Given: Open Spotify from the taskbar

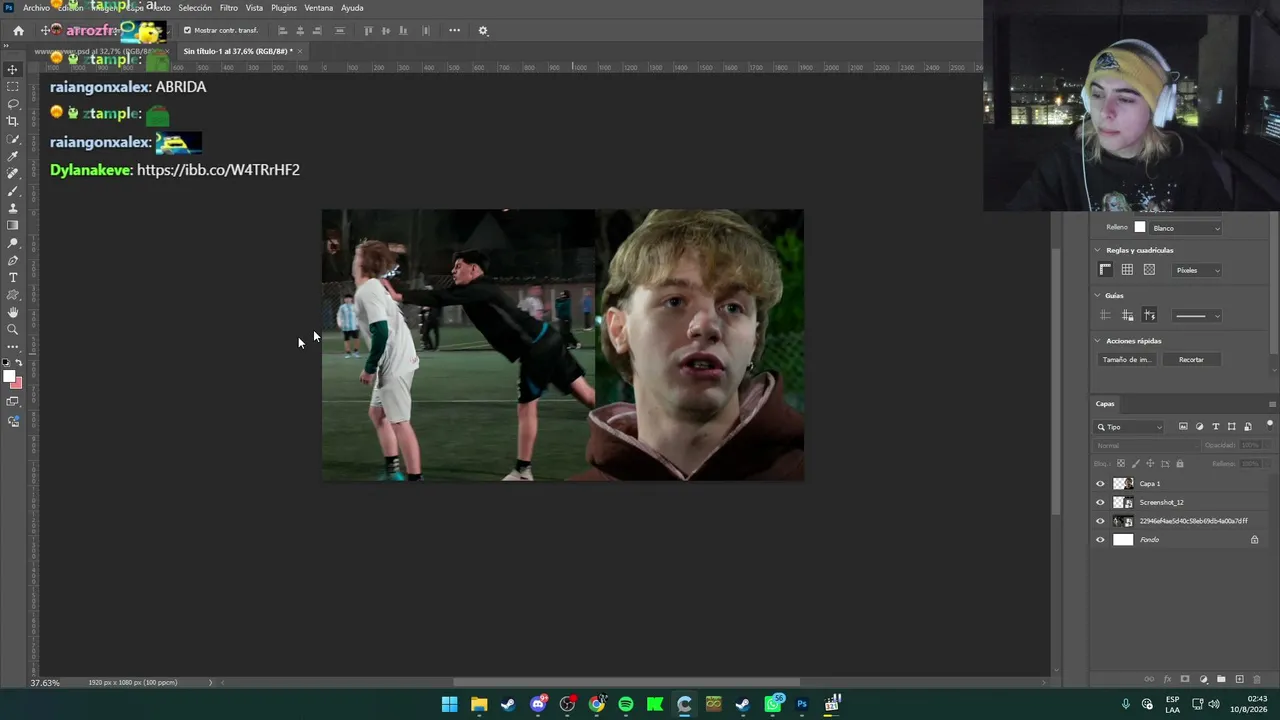Looking at the screenshot, I should pos(626,704).
